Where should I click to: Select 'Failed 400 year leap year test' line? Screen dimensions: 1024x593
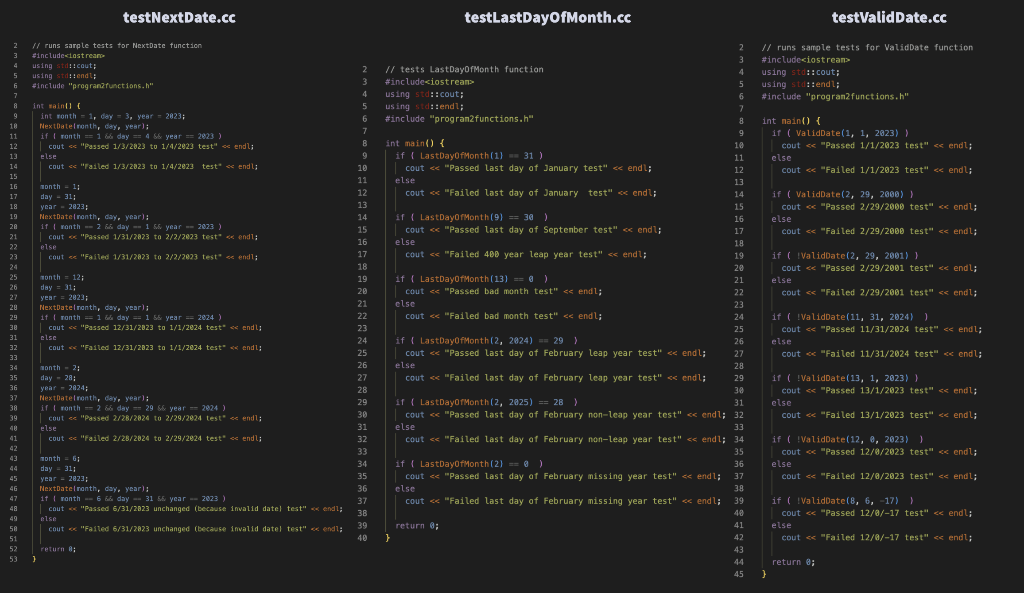526,254
